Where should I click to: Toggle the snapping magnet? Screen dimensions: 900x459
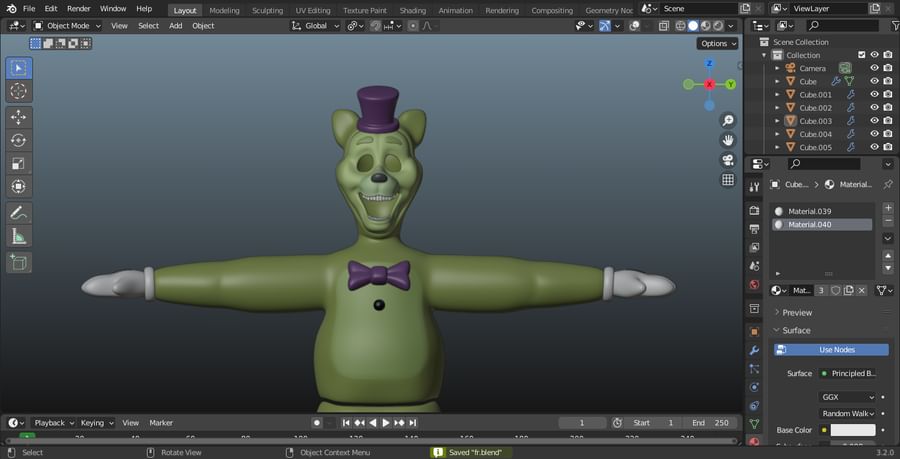pos(375,26)
